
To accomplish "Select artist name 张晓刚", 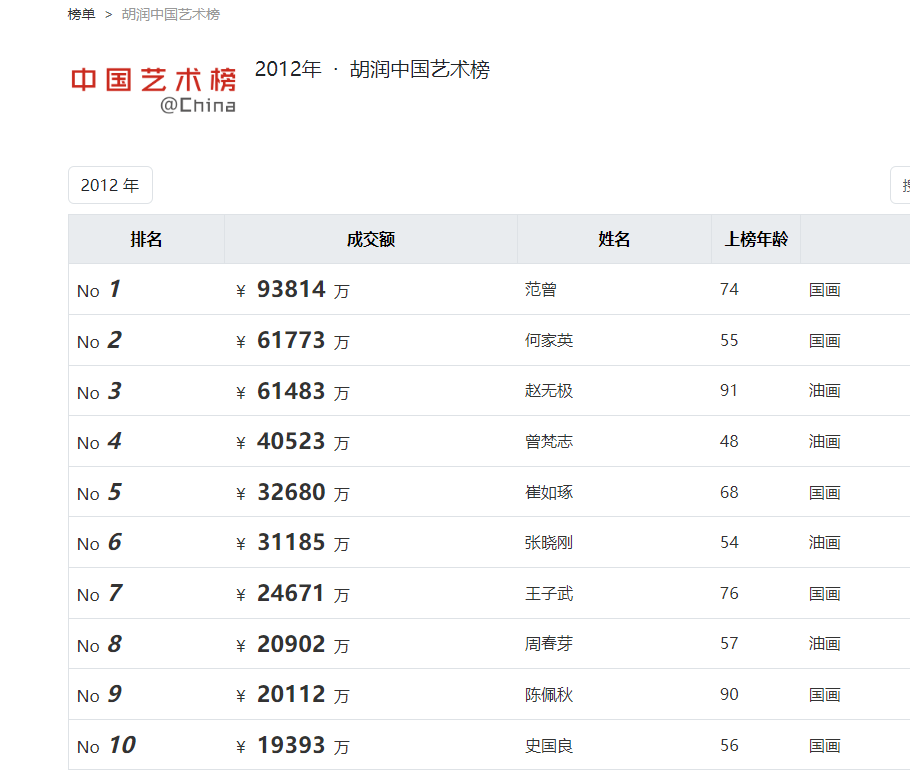I will coord(549,543).
